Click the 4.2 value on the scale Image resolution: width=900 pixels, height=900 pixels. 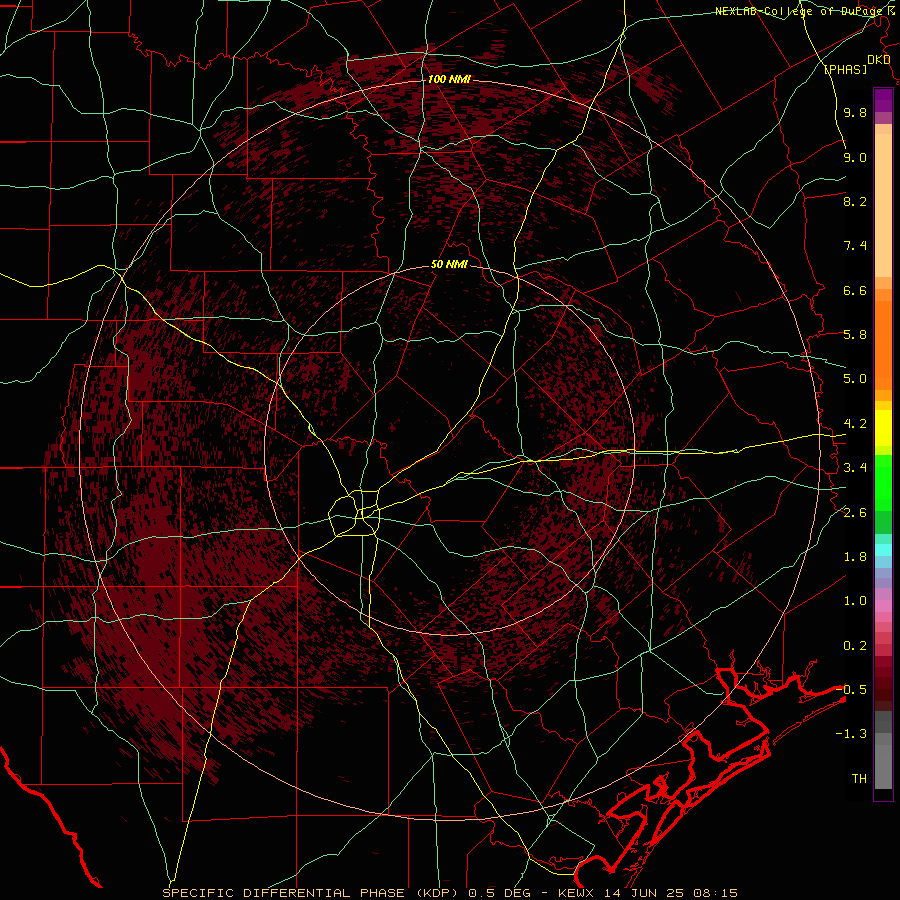click(855, 424)
